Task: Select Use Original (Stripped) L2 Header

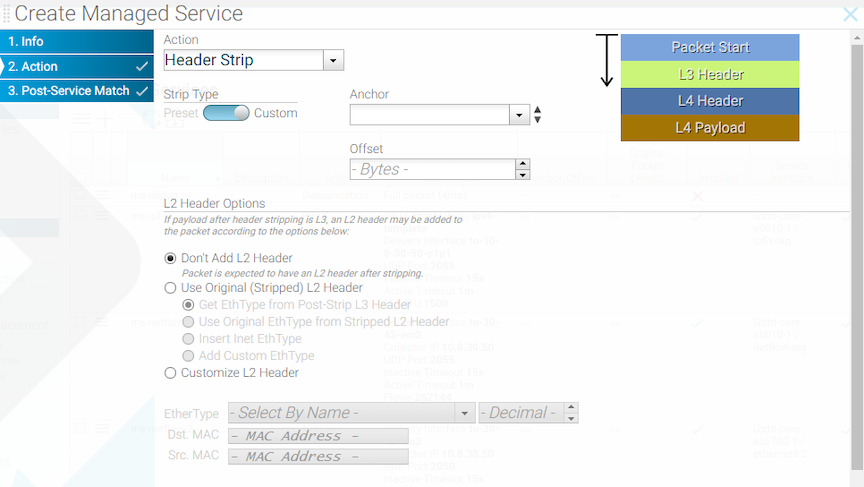Action: coord(170,288)
